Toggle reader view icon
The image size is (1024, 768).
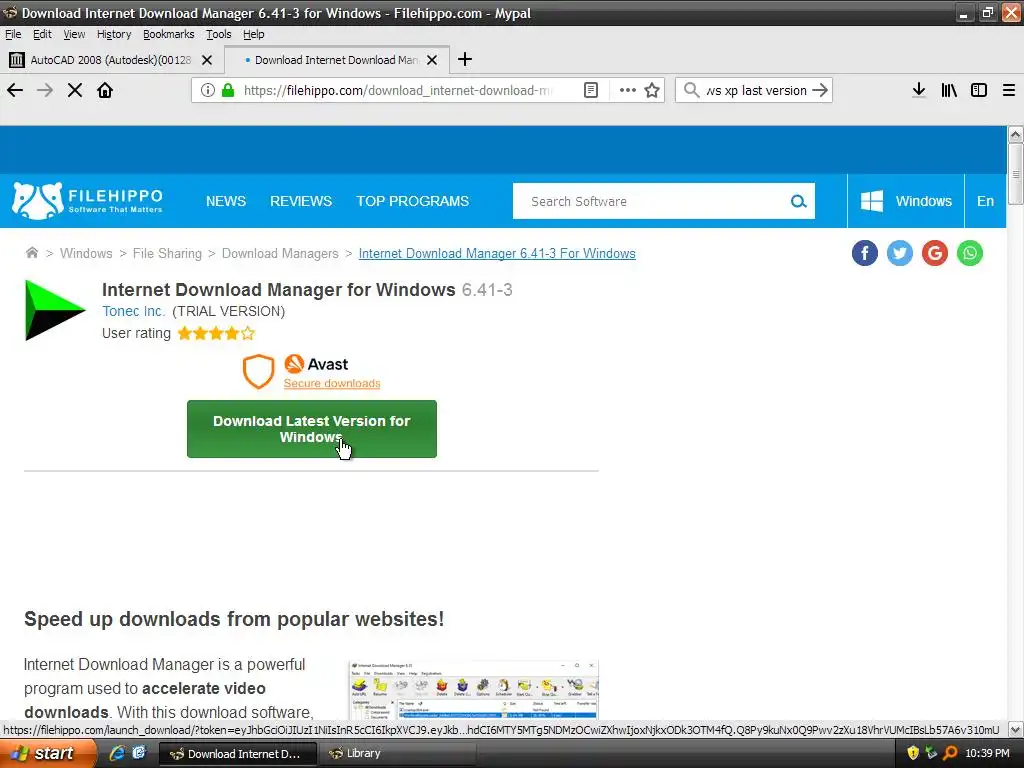tap(591, 90)
